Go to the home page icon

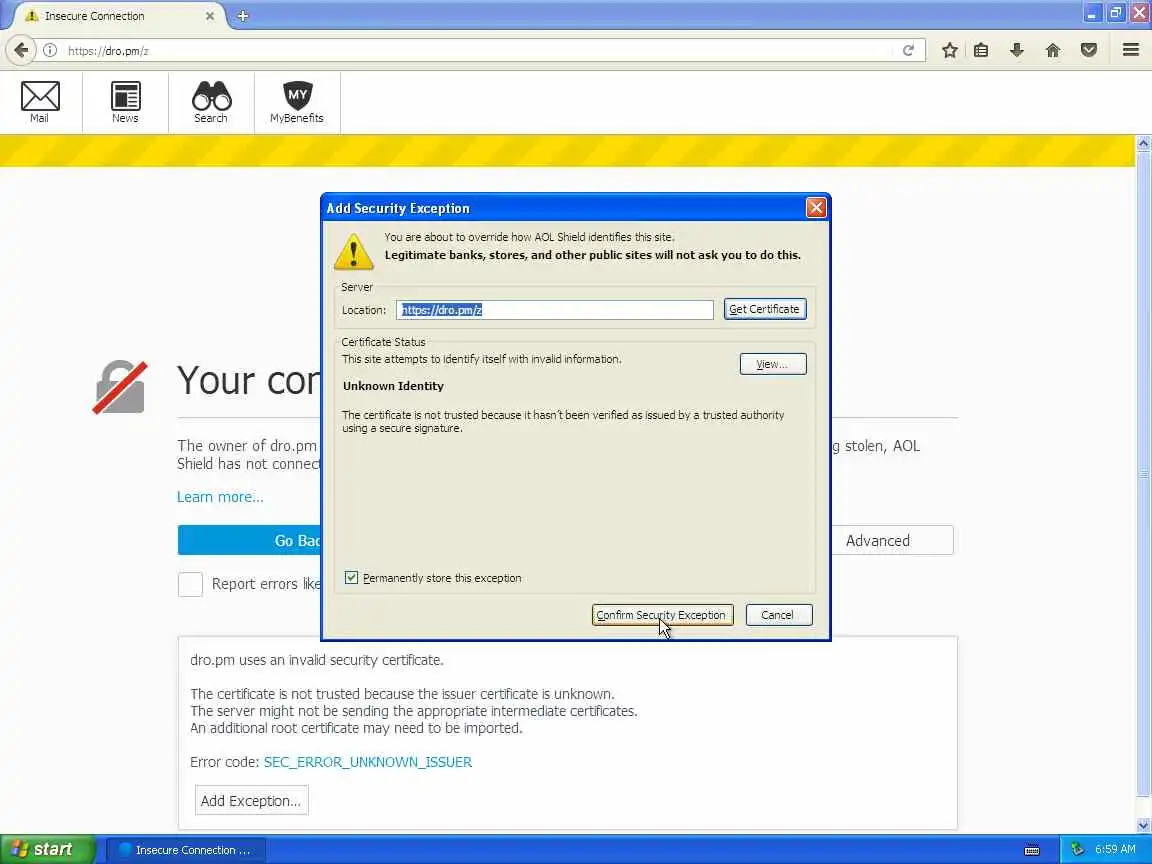(1053, 50)
